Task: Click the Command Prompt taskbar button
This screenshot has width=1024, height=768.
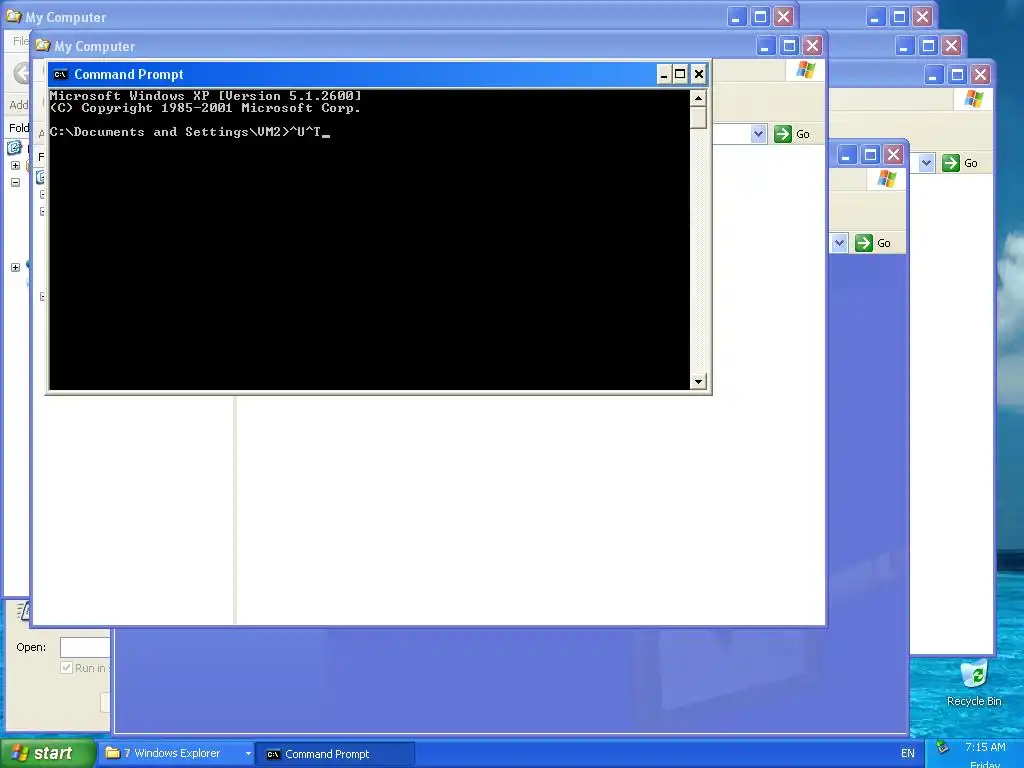Action: (x=334, y=754)
